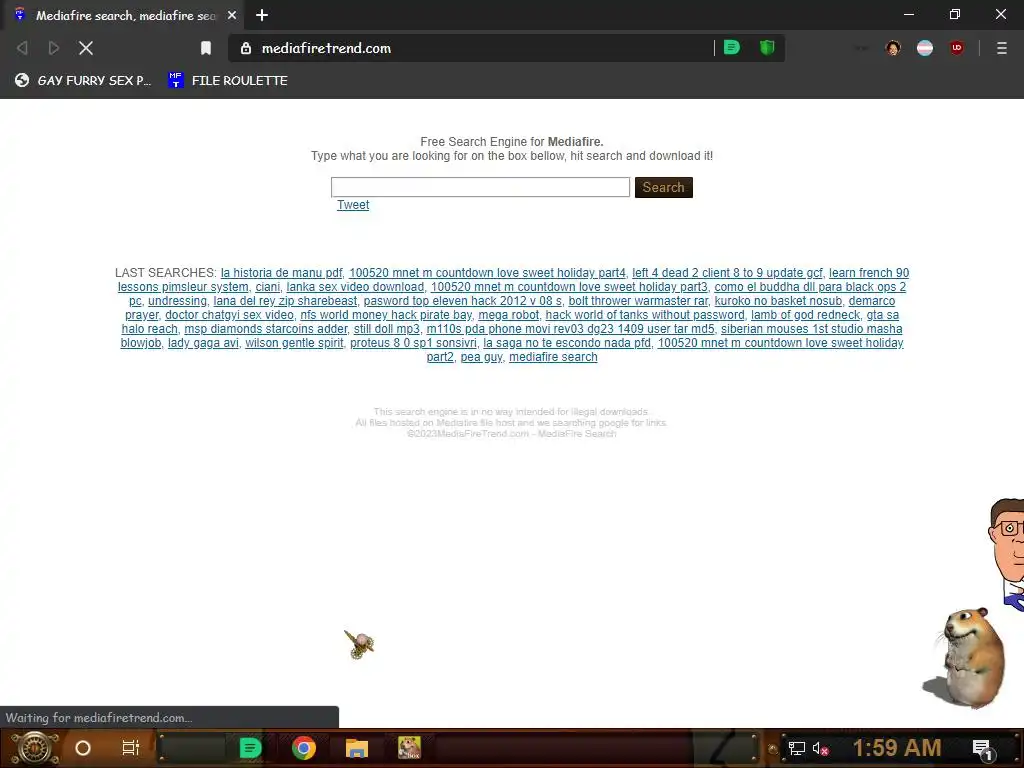Close the Mediafire search tab
The width and height of the screenshot is (1024, 768).
[232, 15]
